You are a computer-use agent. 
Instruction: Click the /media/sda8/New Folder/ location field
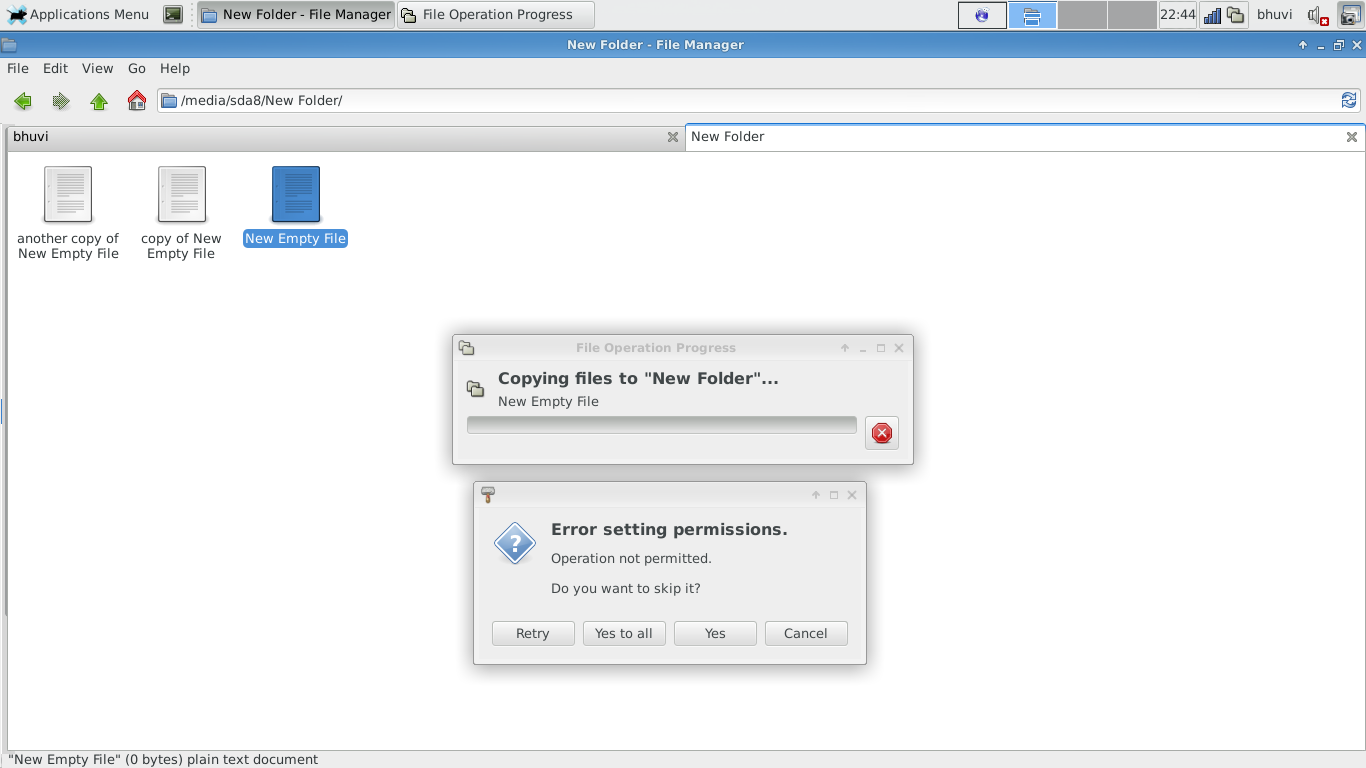750,100
